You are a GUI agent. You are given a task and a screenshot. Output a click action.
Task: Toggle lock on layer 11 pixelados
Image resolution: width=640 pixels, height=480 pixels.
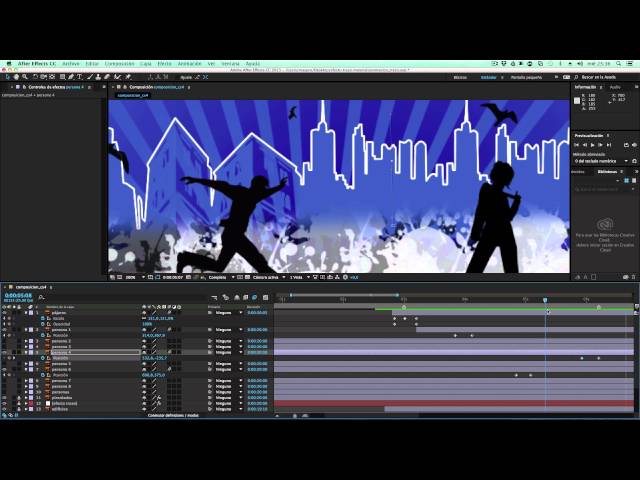(x=19, y=398)
